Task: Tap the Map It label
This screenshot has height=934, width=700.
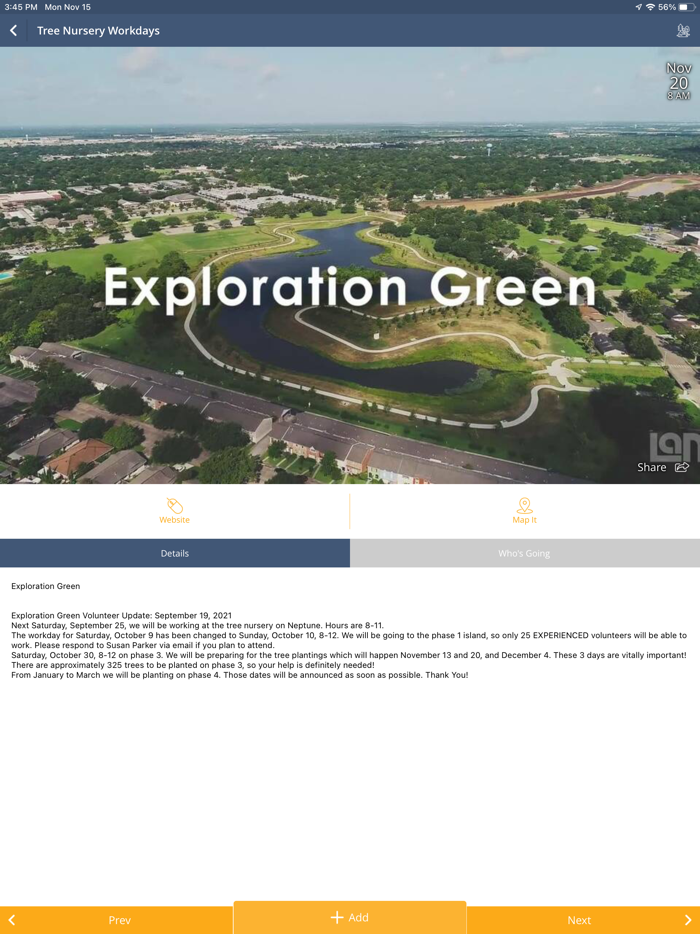Action: 524,520
